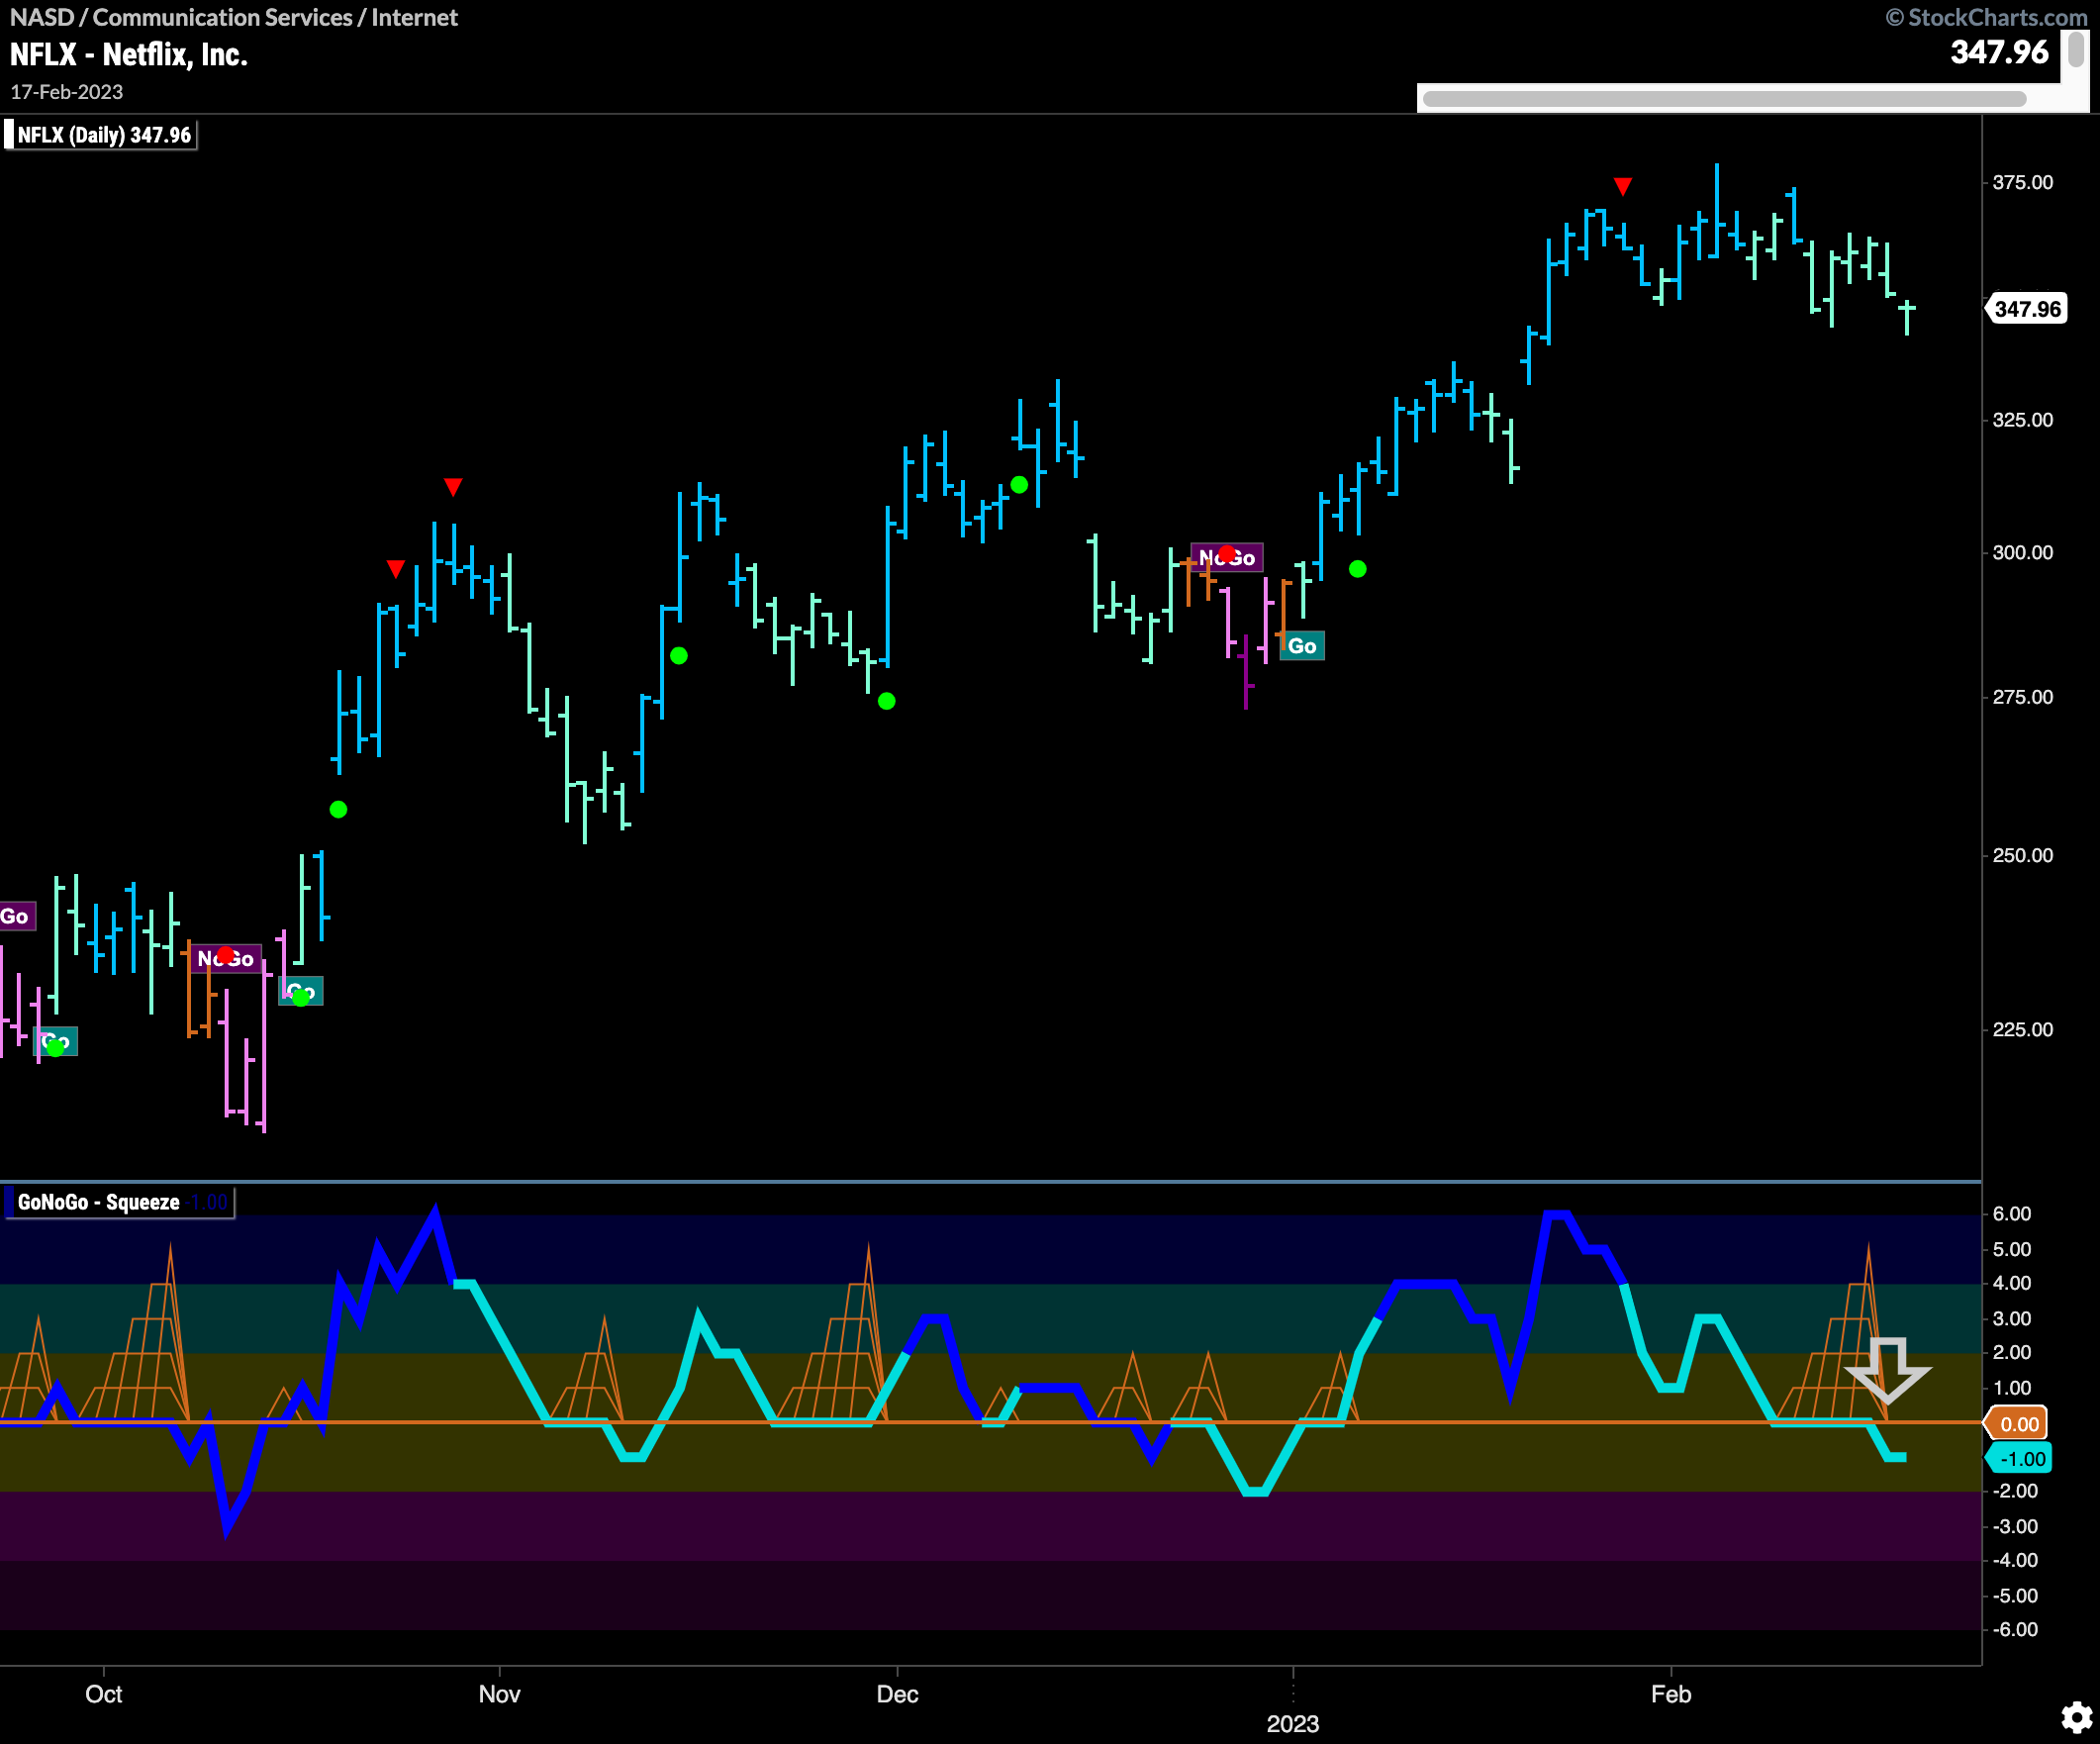Click the 17-Feb-2023 date text
This screenshot has width=2100, height=1744.
tap(67, 92)
